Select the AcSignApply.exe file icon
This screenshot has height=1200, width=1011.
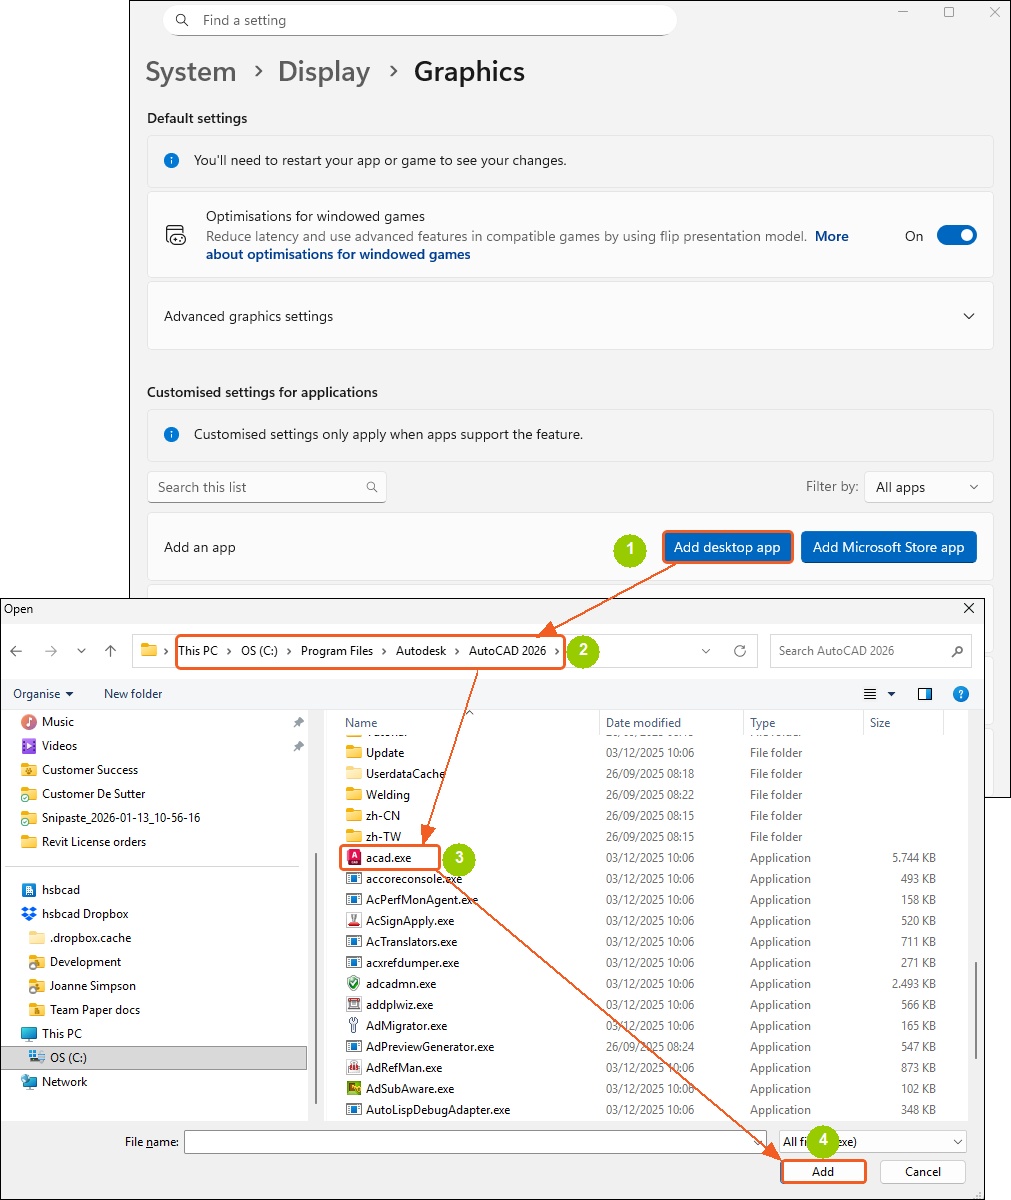click(353, 921)
